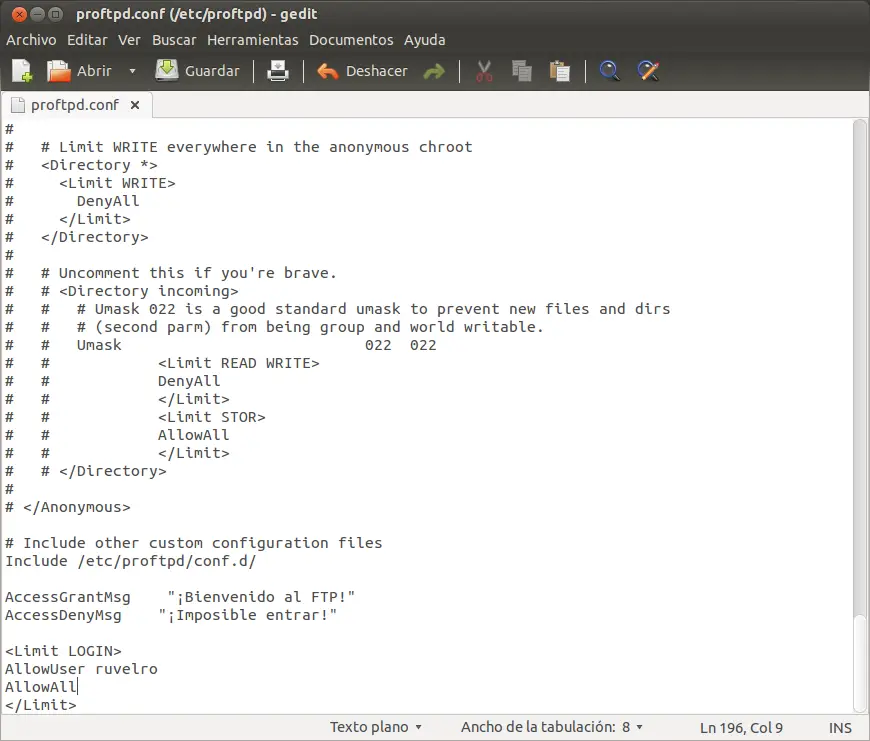Image resolution: width=870 pixels, height=741 pixels.
Task: Click the Abrir folder icon
Action: coord(58,71)
